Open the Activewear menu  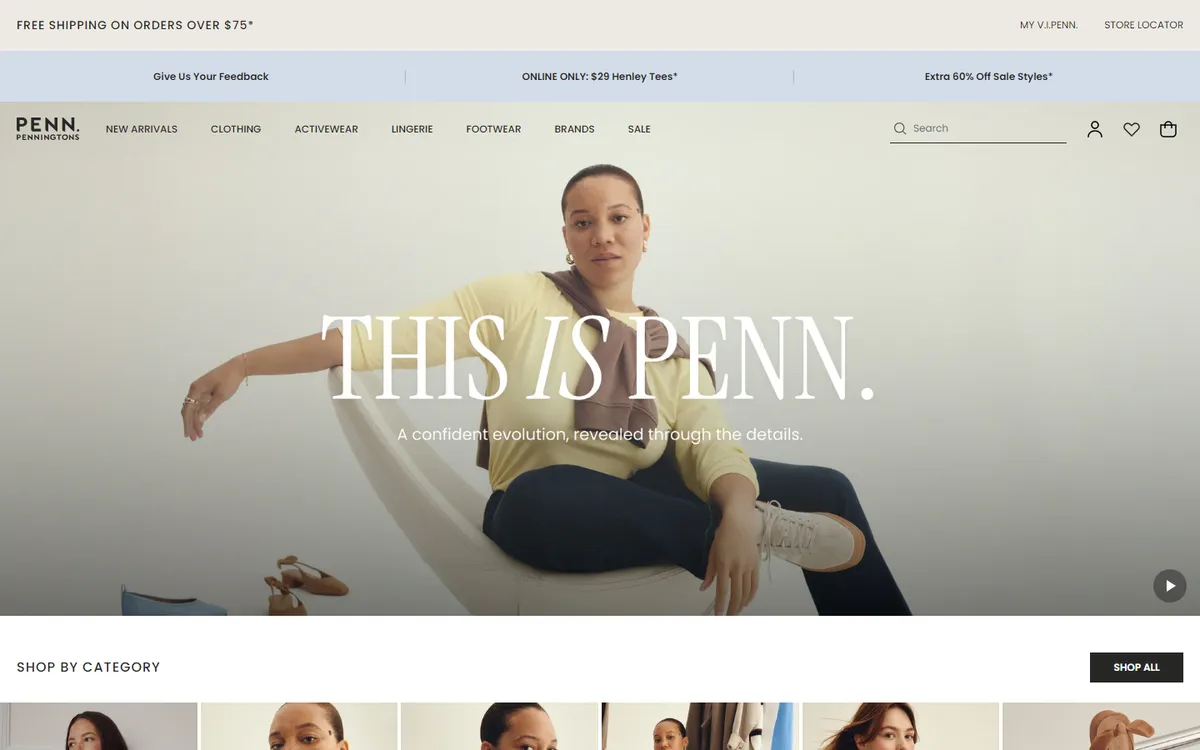[x=326, y=129]
